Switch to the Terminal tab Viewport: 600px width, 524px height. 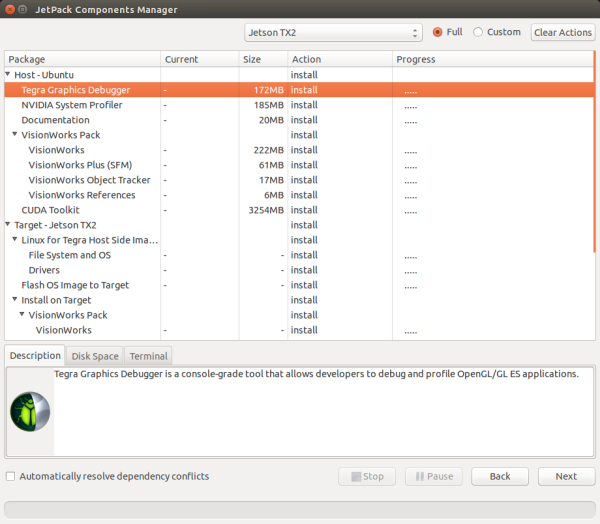[x=148, y=356]
